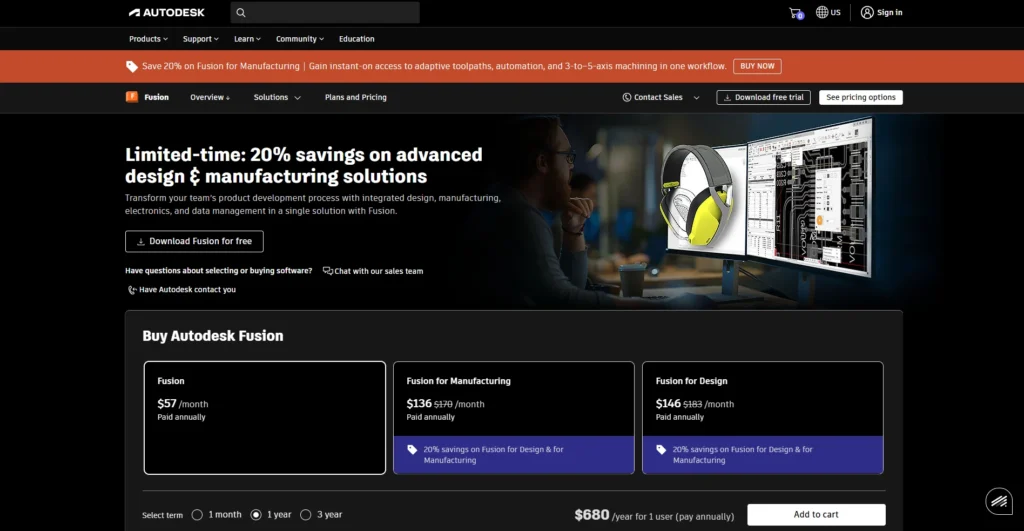Click the search magnifier icon
Image resolution: width=1024 pixels, height=531 pixels.
(x=241, y=12)
